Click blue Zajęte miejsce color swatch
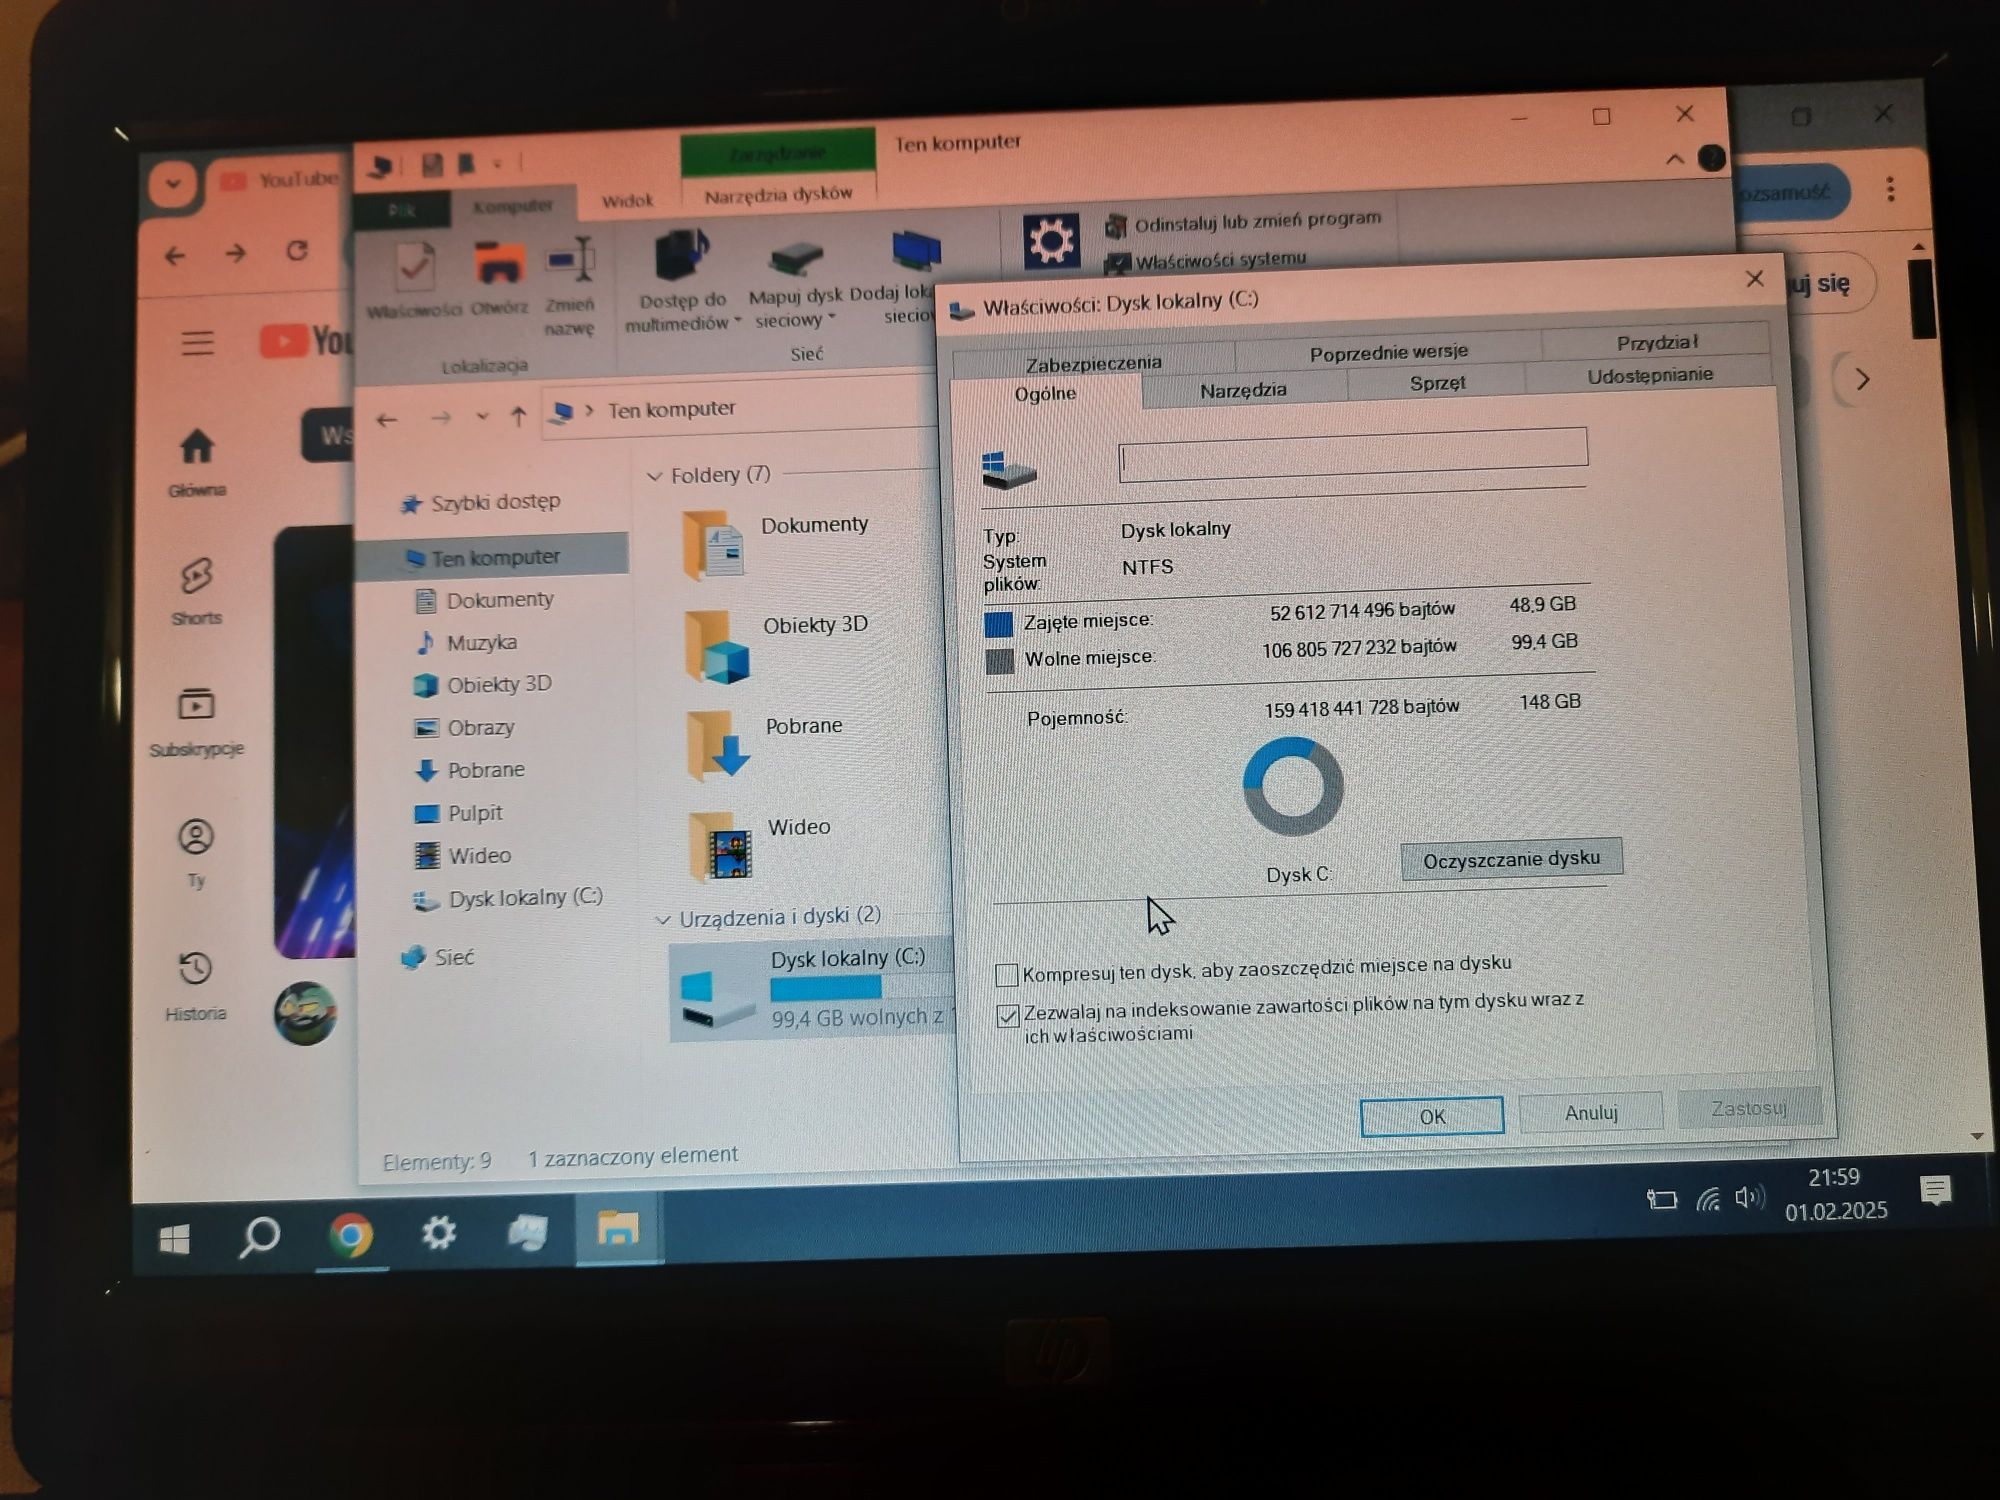The height and width of the screenshot is (1500, 2000). click(x=998, y=624)
